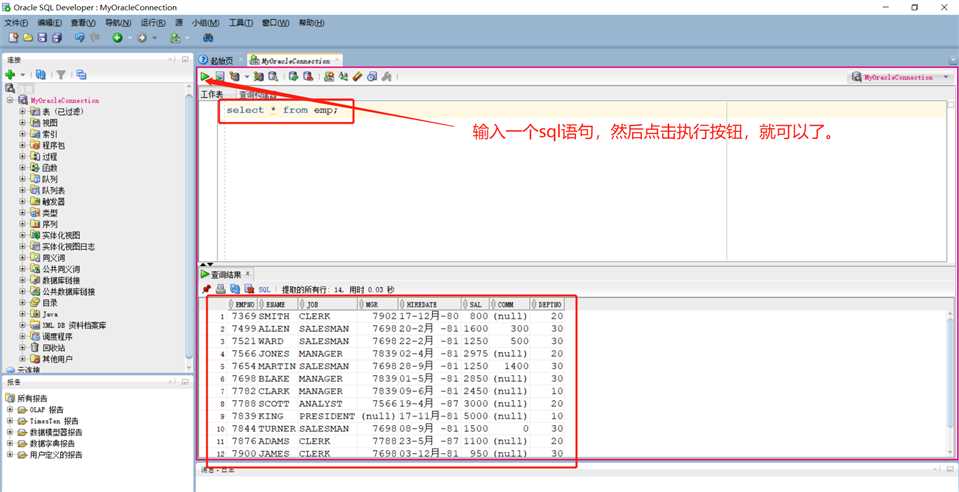Image resolution: width=959 pixels, height=492 pixels.
Task: Open the 查看(V) menu
Action: click(x=83, y=23)
